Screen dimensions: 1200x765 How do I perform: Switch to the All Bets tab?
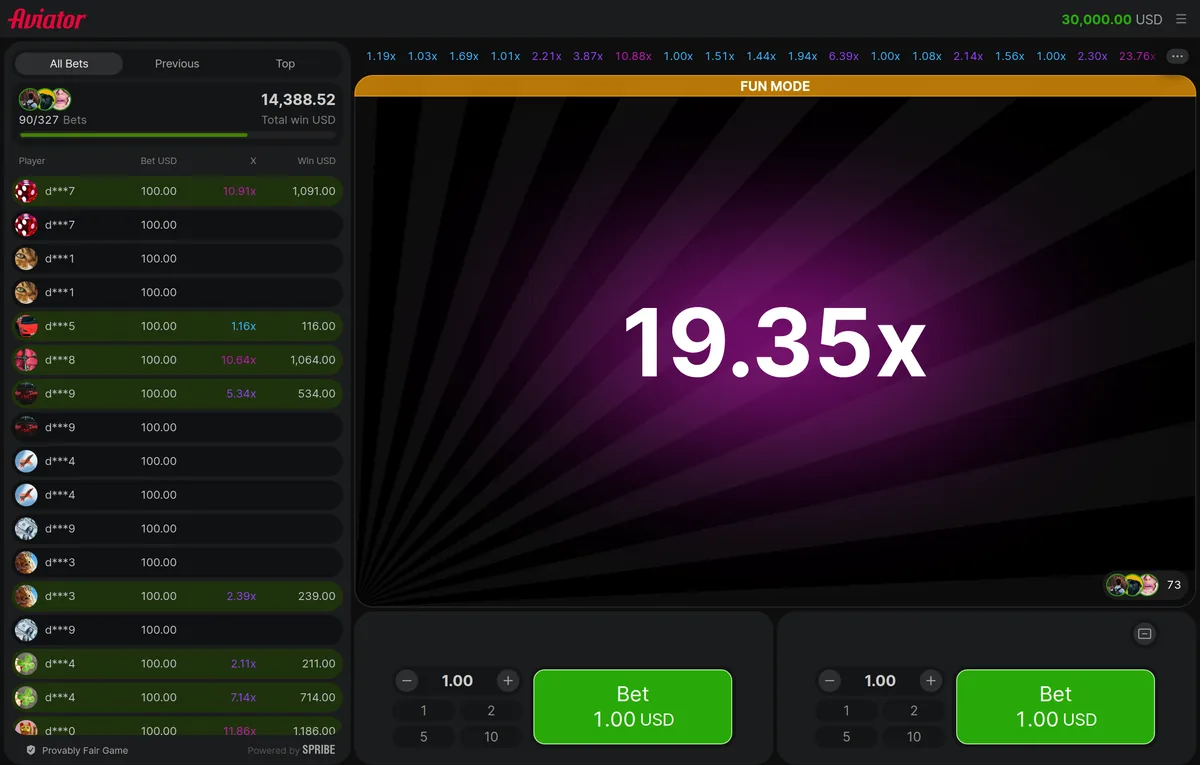69,64
